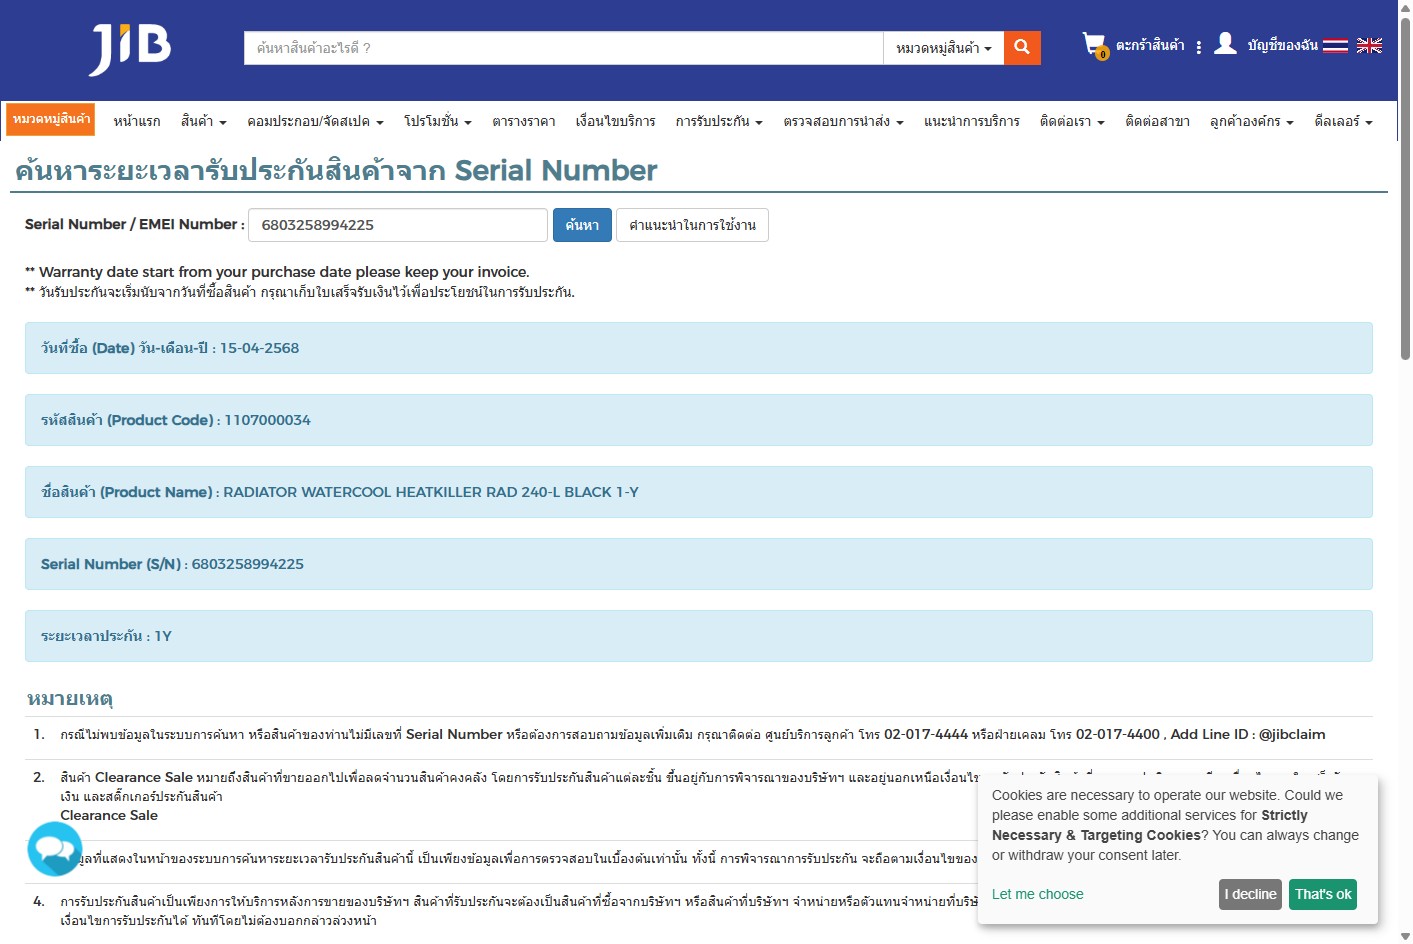The image size is (1413, 944).
Task: Click ระยะเวลาประกัน 1Y warranty row
Action: click(x=699, y=636)
